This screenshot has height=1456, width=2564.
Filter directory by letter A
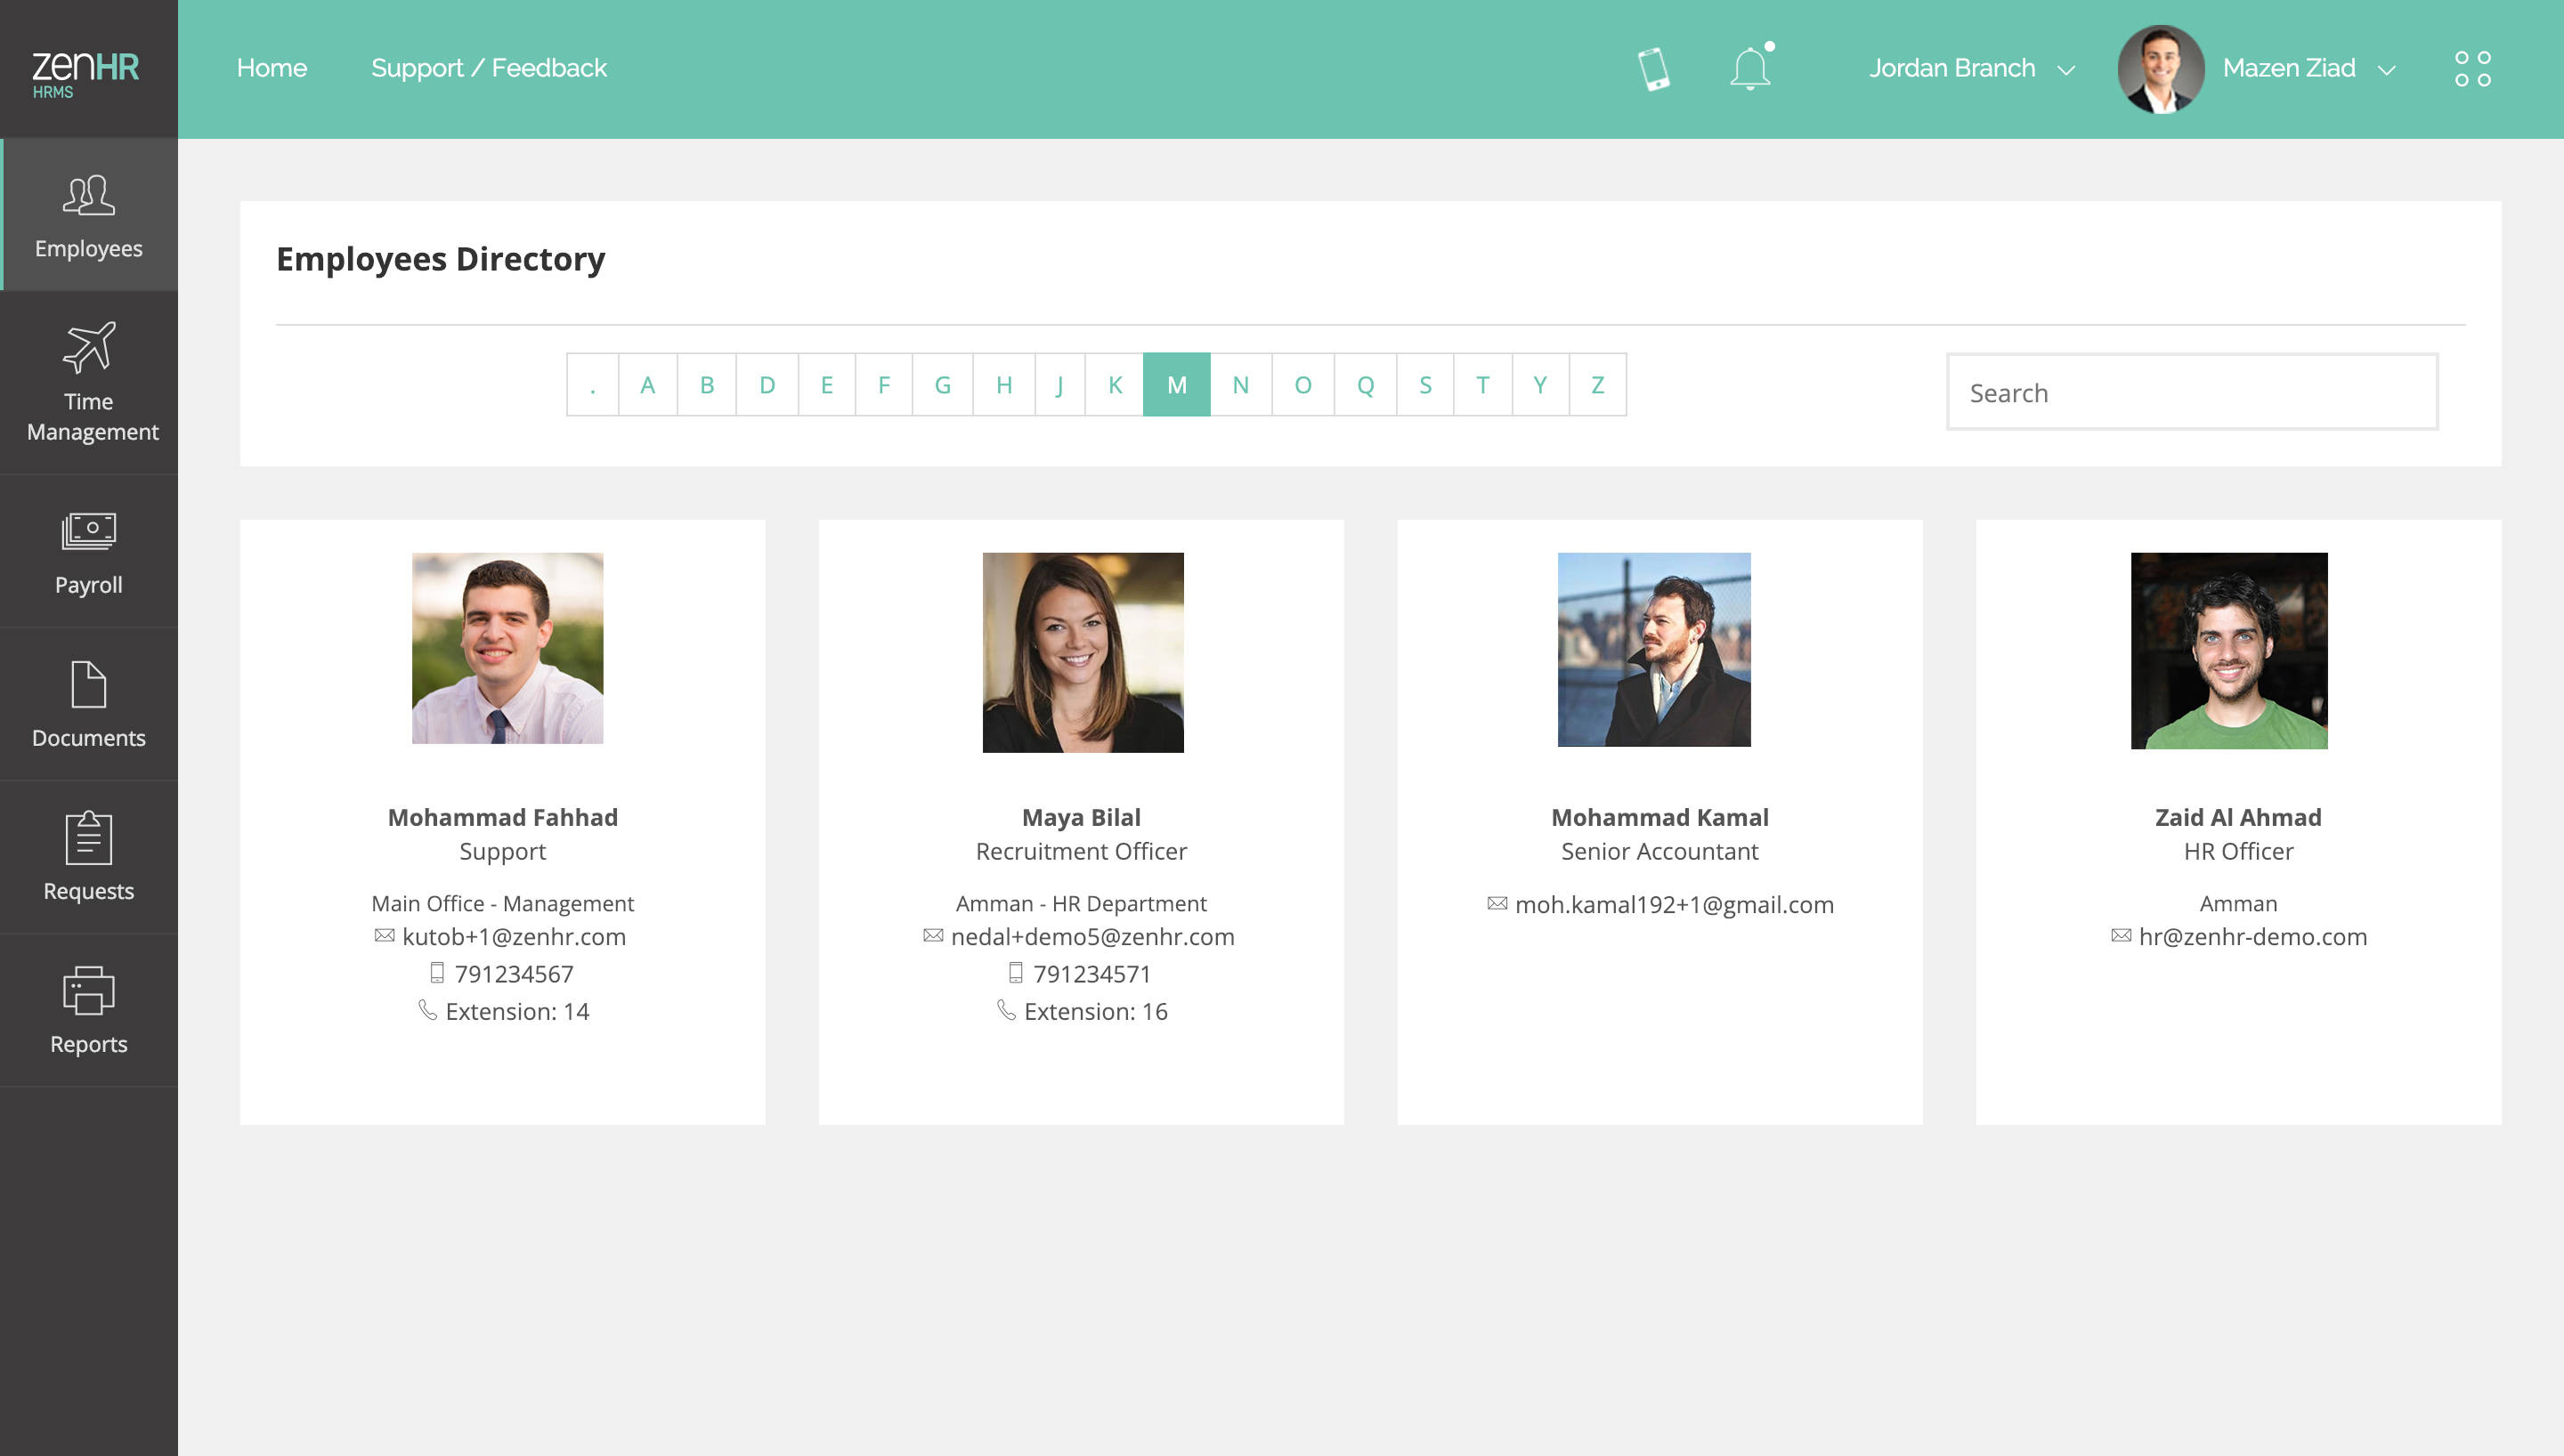tap(647, 385)
